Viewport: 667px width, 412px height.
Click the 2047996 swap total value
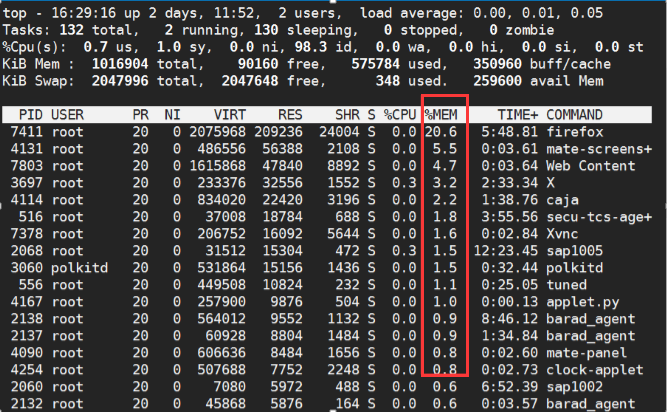(120, 81)
